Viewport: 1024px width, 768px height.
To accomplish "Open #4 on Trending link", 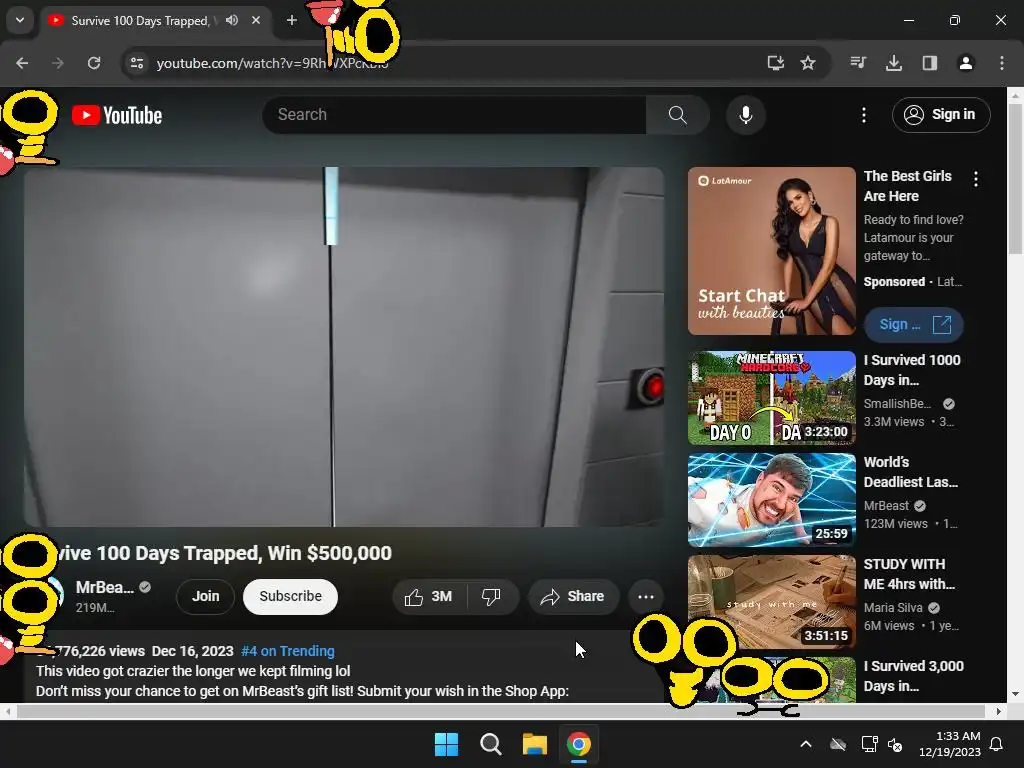I will coord(287,651).
